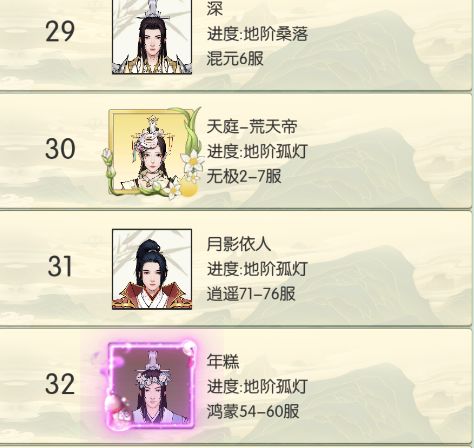Open avatar of rank 29 player

[x=152, y=37]
